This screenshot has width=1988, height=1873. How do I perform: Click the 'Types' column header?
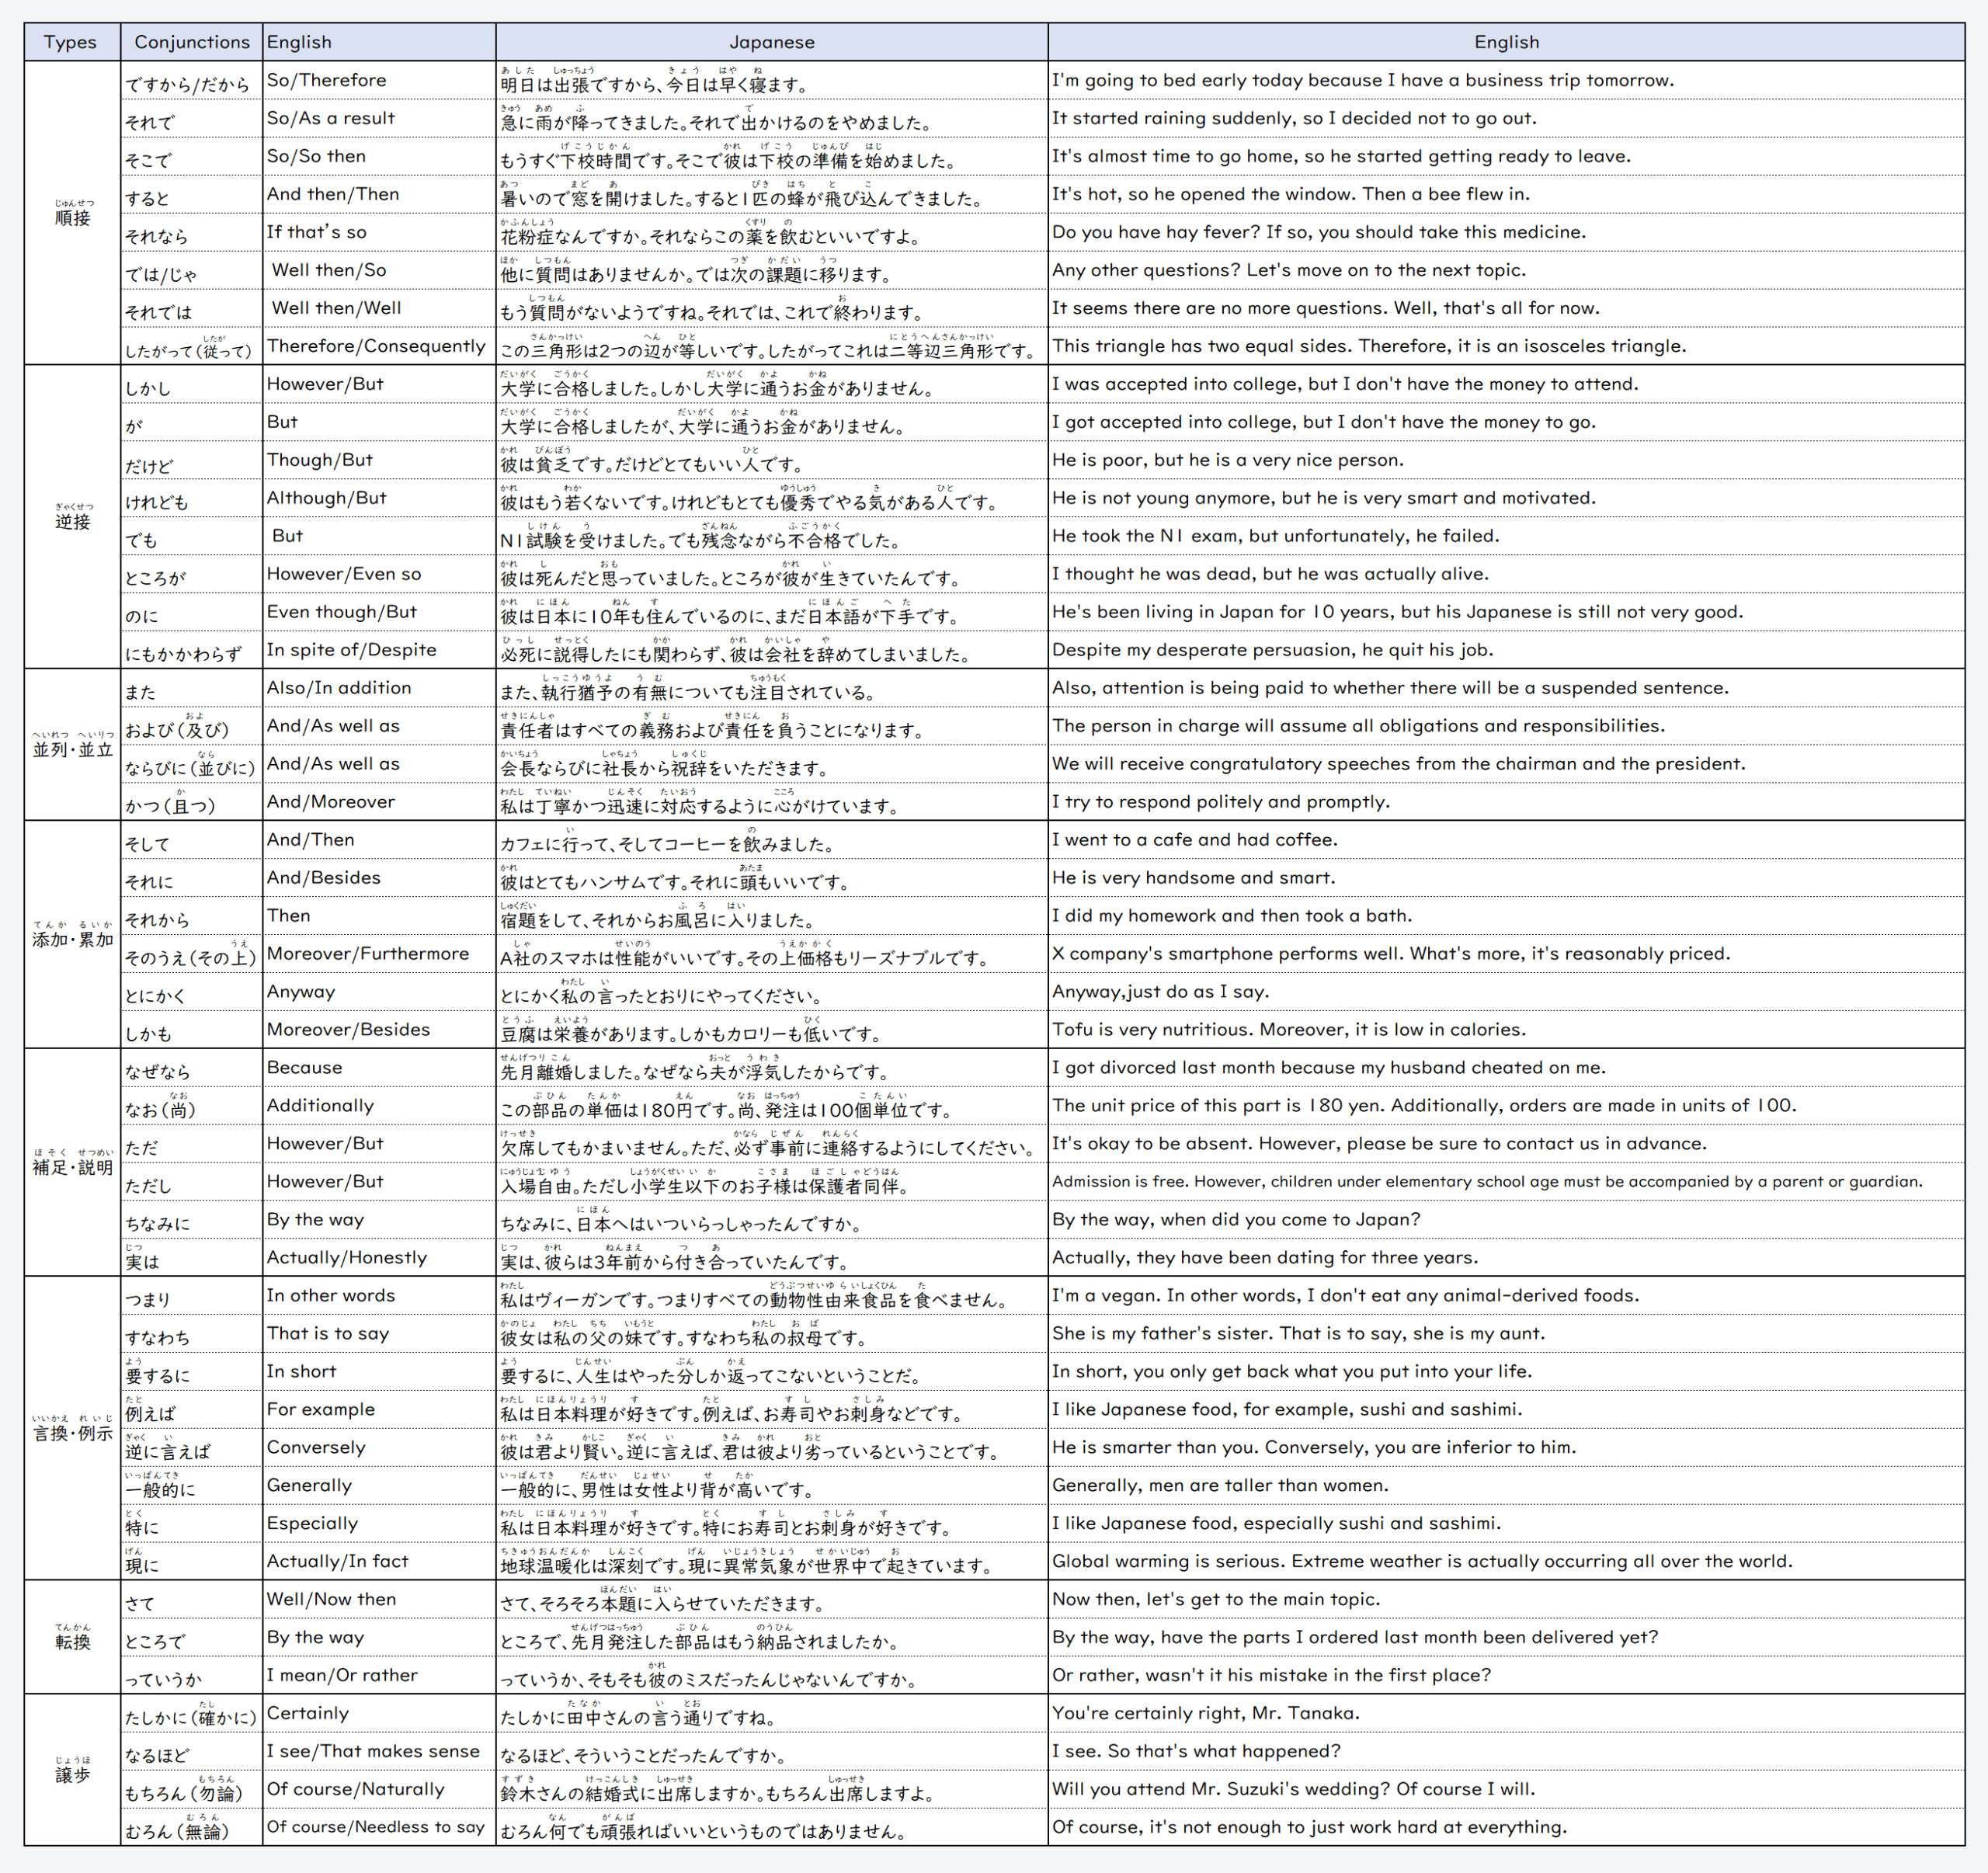click(x=72, y=42)
